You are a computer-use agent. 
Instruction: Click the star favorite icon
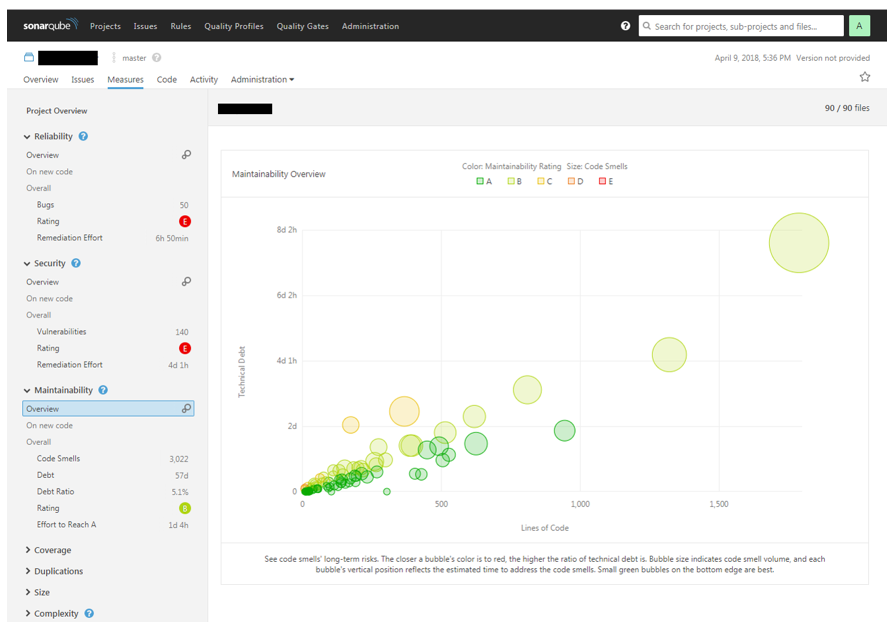point(864,77)
